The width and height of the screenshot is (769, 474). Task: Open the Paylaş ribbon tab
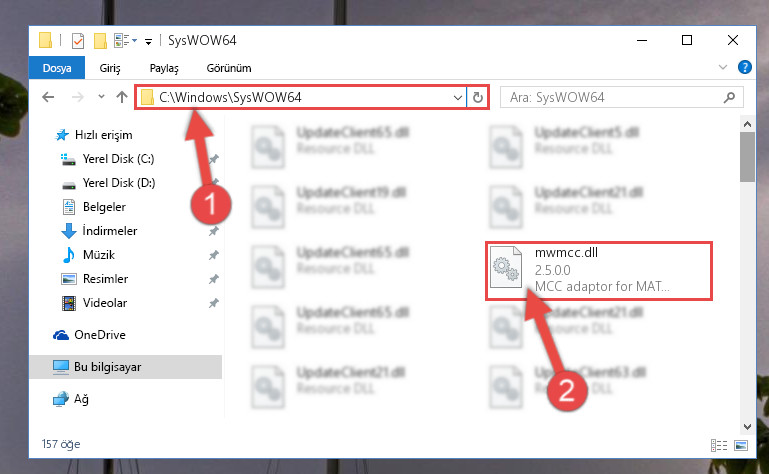click(x=164, y=68)
